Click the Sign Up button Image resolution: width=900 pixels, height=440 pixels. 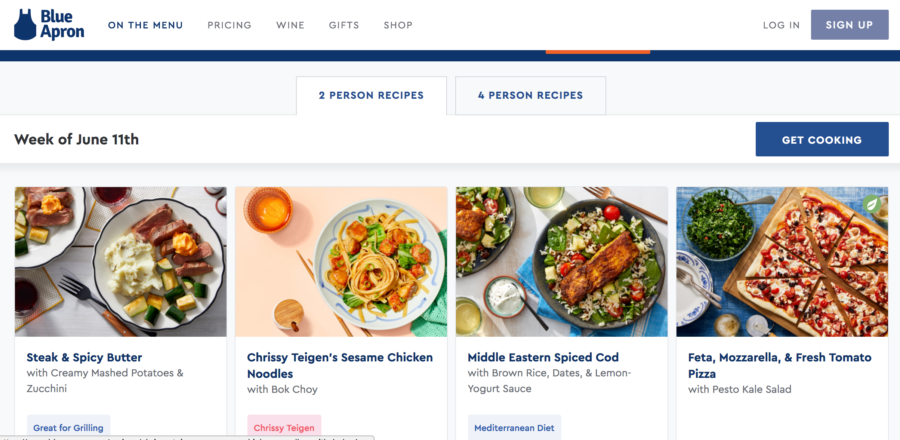pyautogui.click(x=849, y=25)
